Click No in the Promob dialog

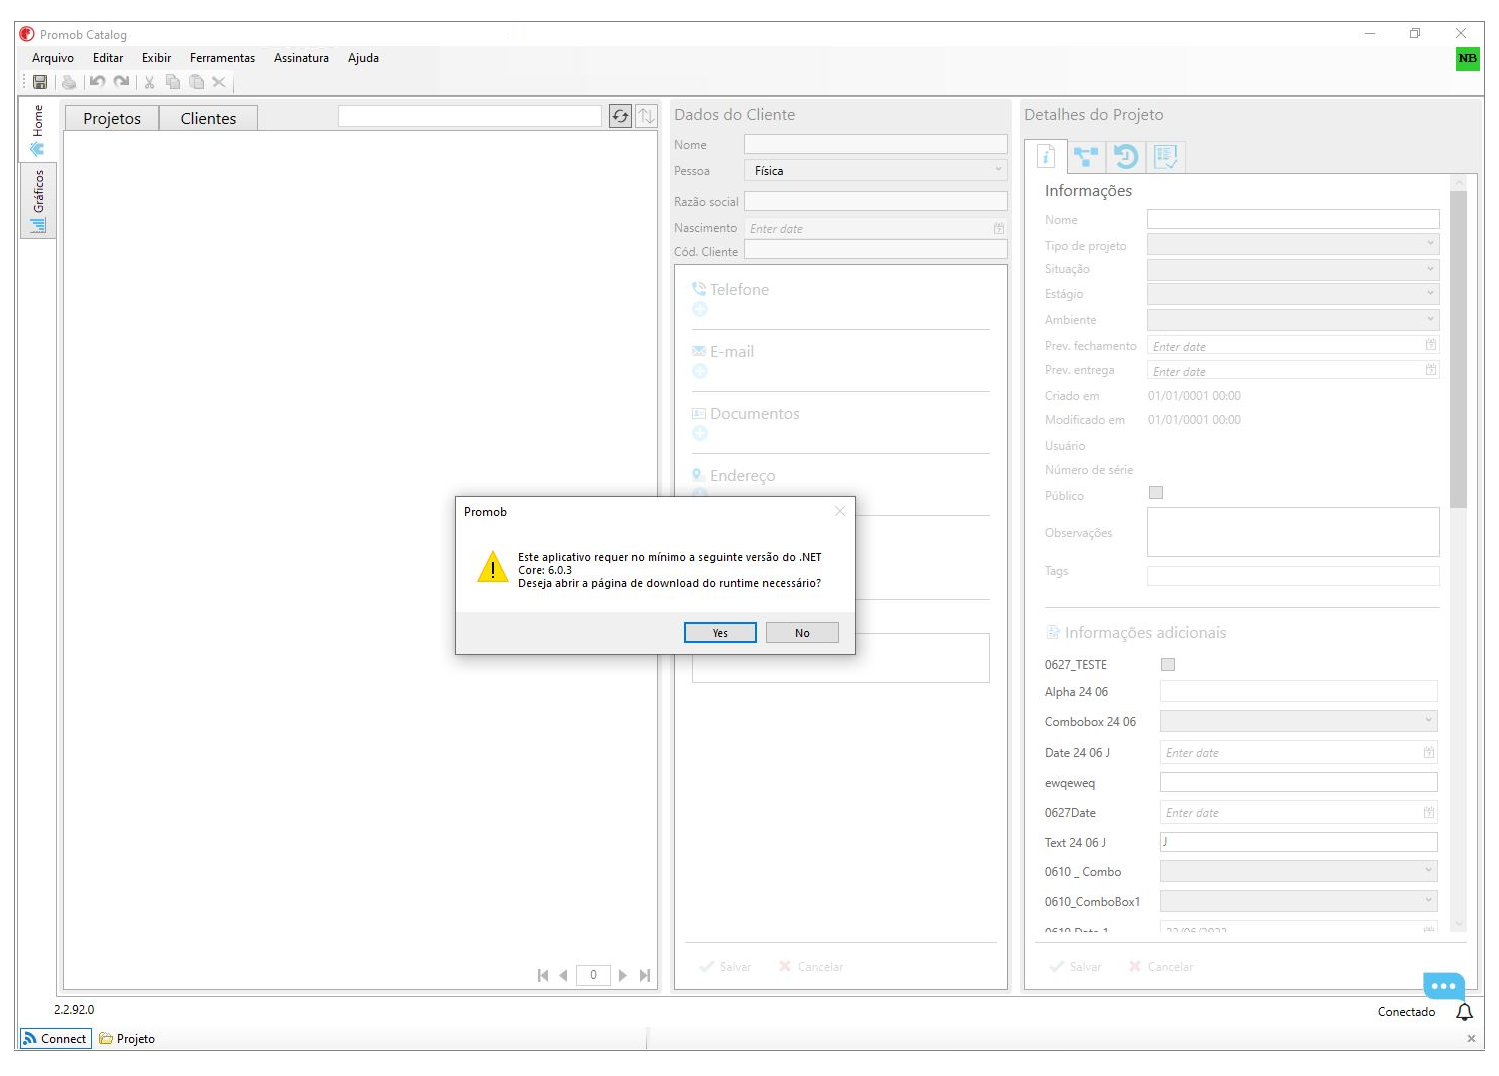[x=802, y=633]
